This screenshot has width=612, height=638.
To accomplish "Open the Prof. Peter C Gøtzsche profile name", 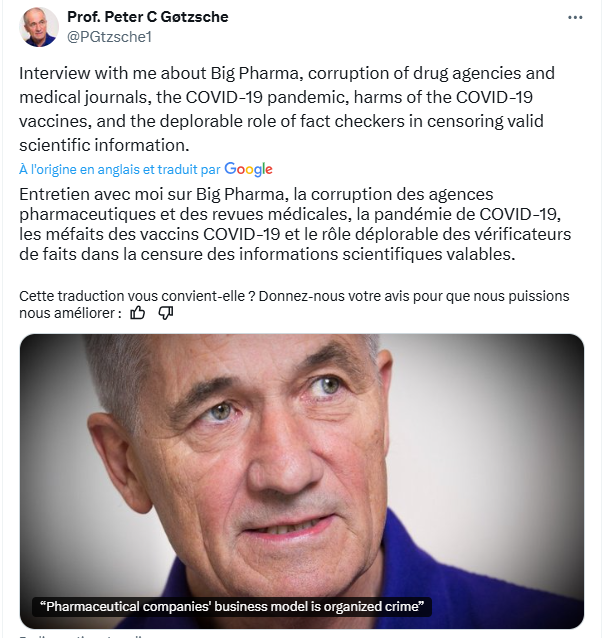I will tap(145, 17).
